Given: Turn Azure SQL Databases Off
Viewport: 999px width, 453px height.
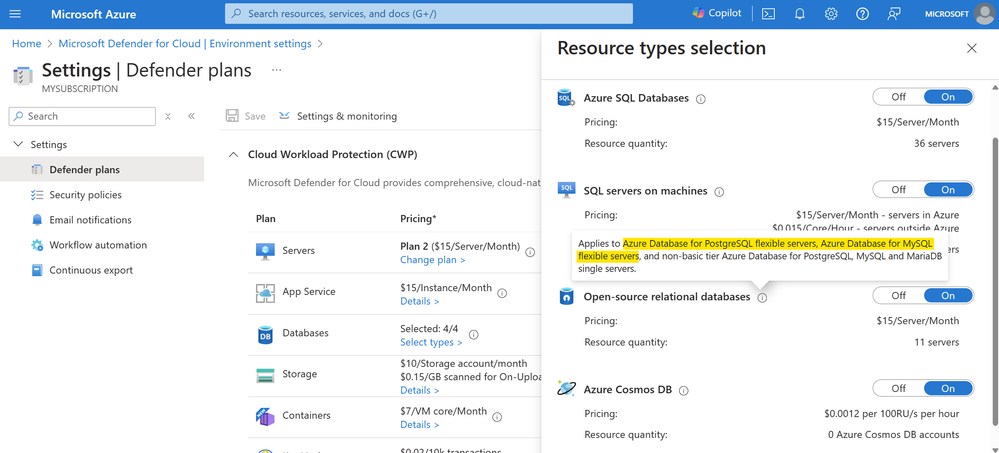Looking at the screenshot, I should 898,97.
